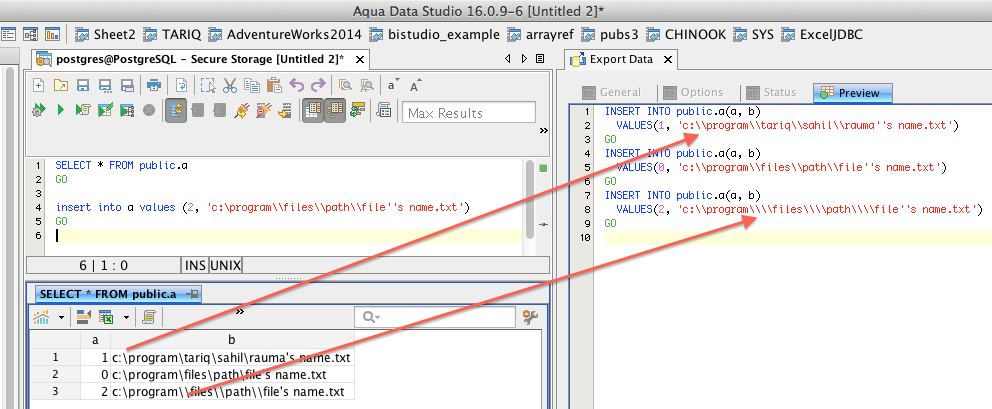Open the Excel export dropdown arrow
This screenshot has width=992, height=409.
pyautogui.click(x=126, y=317)
